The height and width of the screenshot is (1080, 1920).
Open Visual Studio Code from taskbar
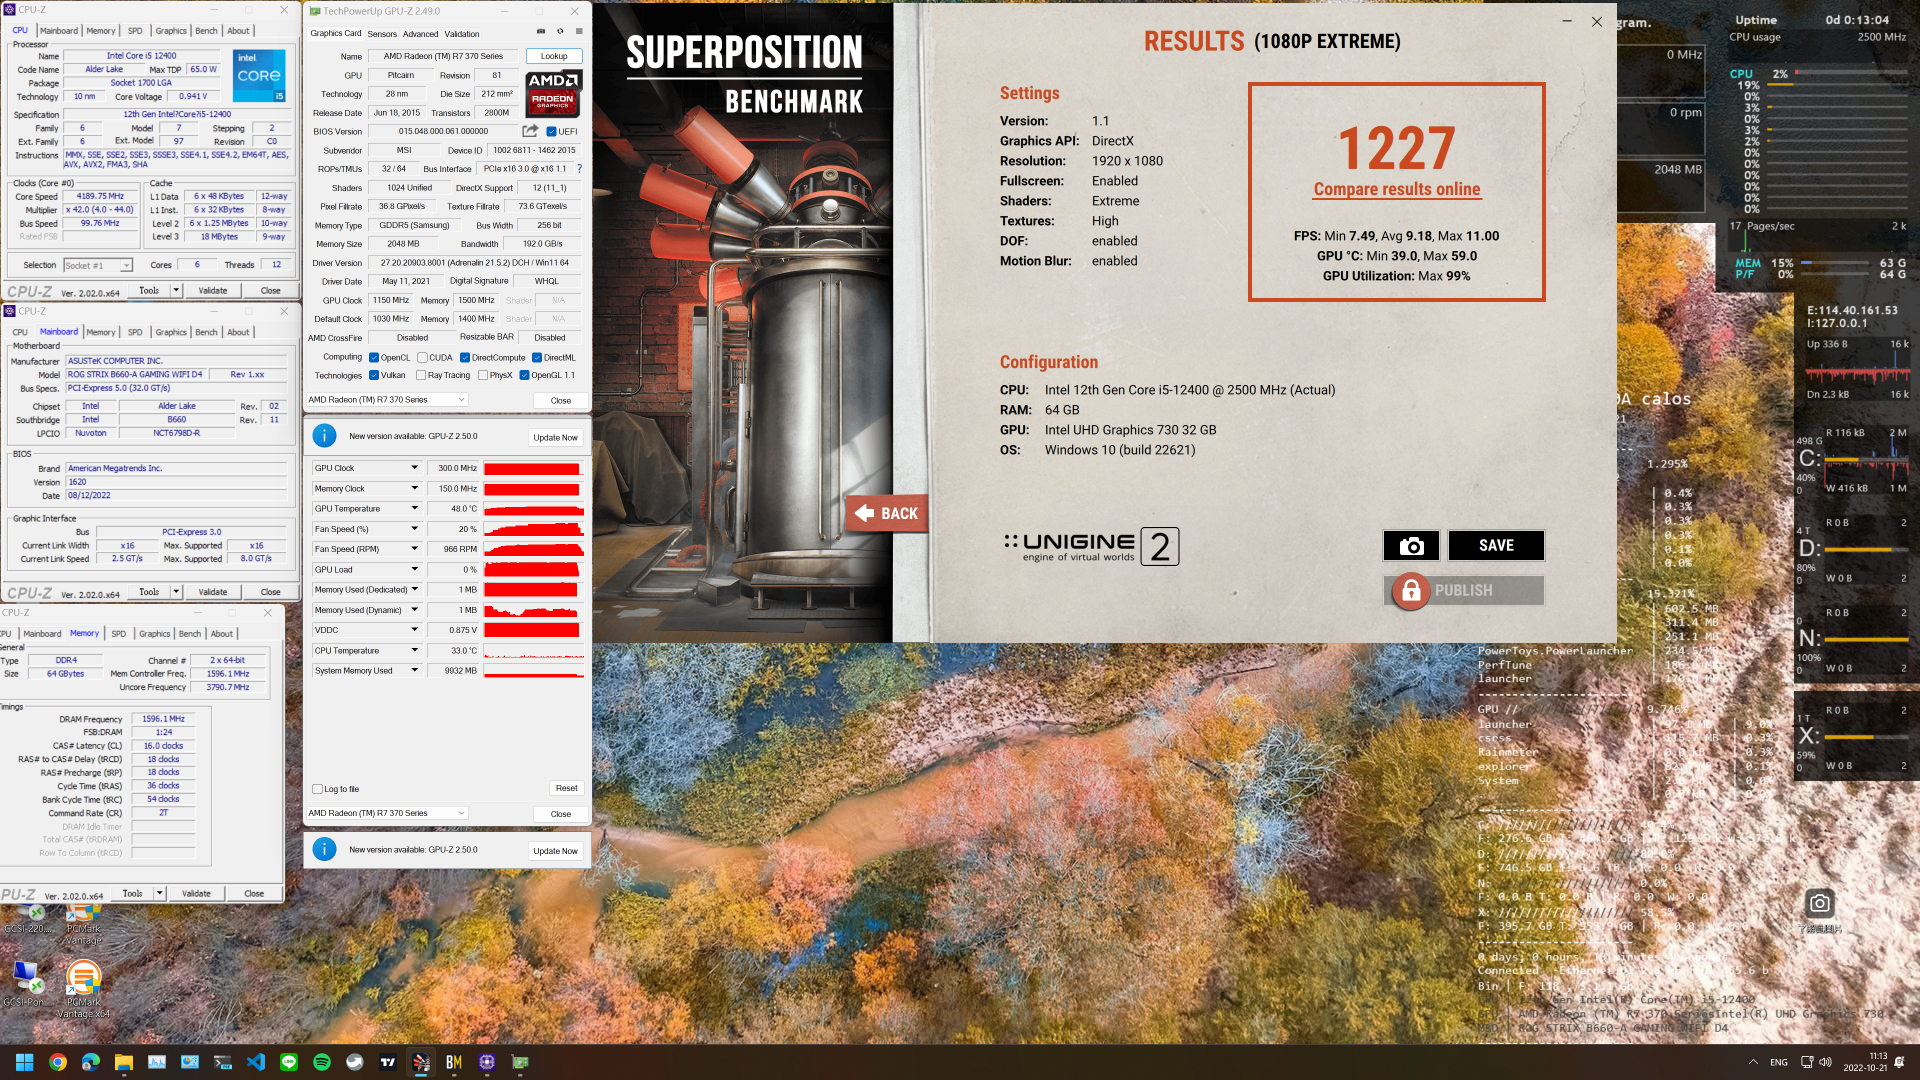(256, 1062)
